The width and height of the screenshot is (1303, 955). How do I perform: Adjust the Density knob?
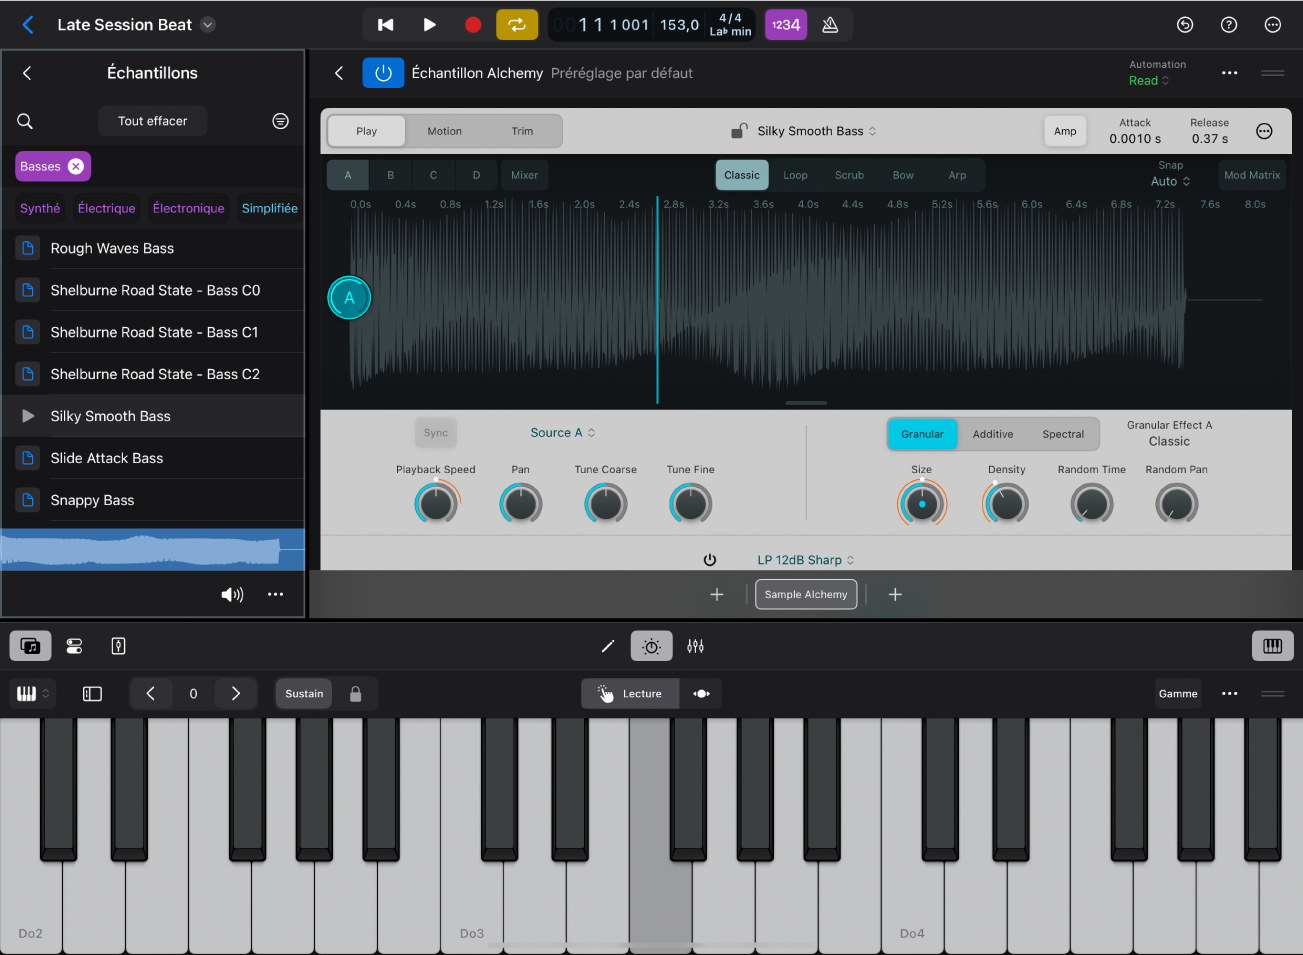pos(1006,503)
